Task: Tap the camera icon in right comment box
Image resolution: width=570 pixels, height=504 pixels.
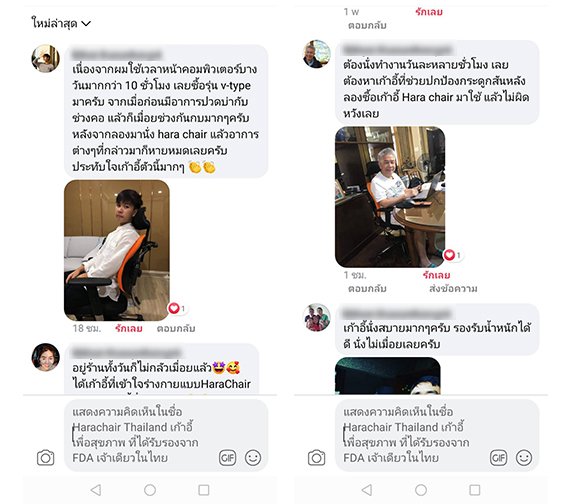Action: 317,458
